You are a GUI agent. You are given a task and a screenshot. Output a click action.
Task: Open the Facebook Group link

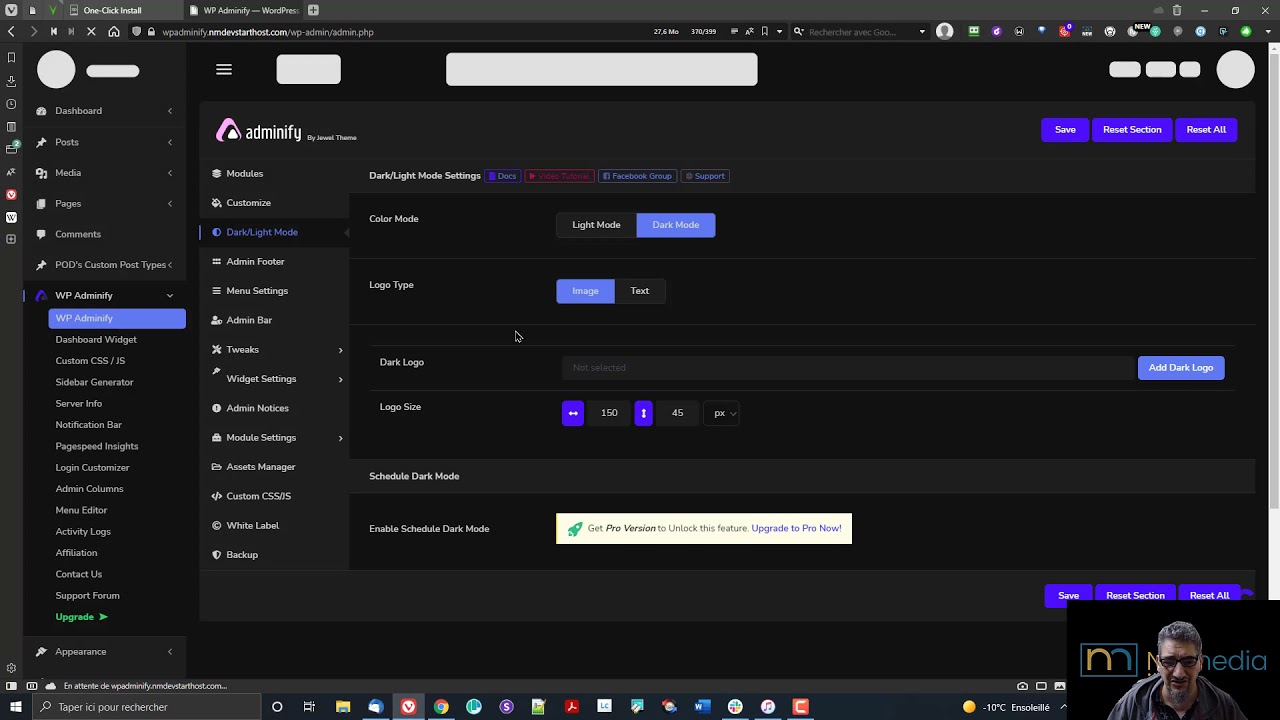pos(637,176)
